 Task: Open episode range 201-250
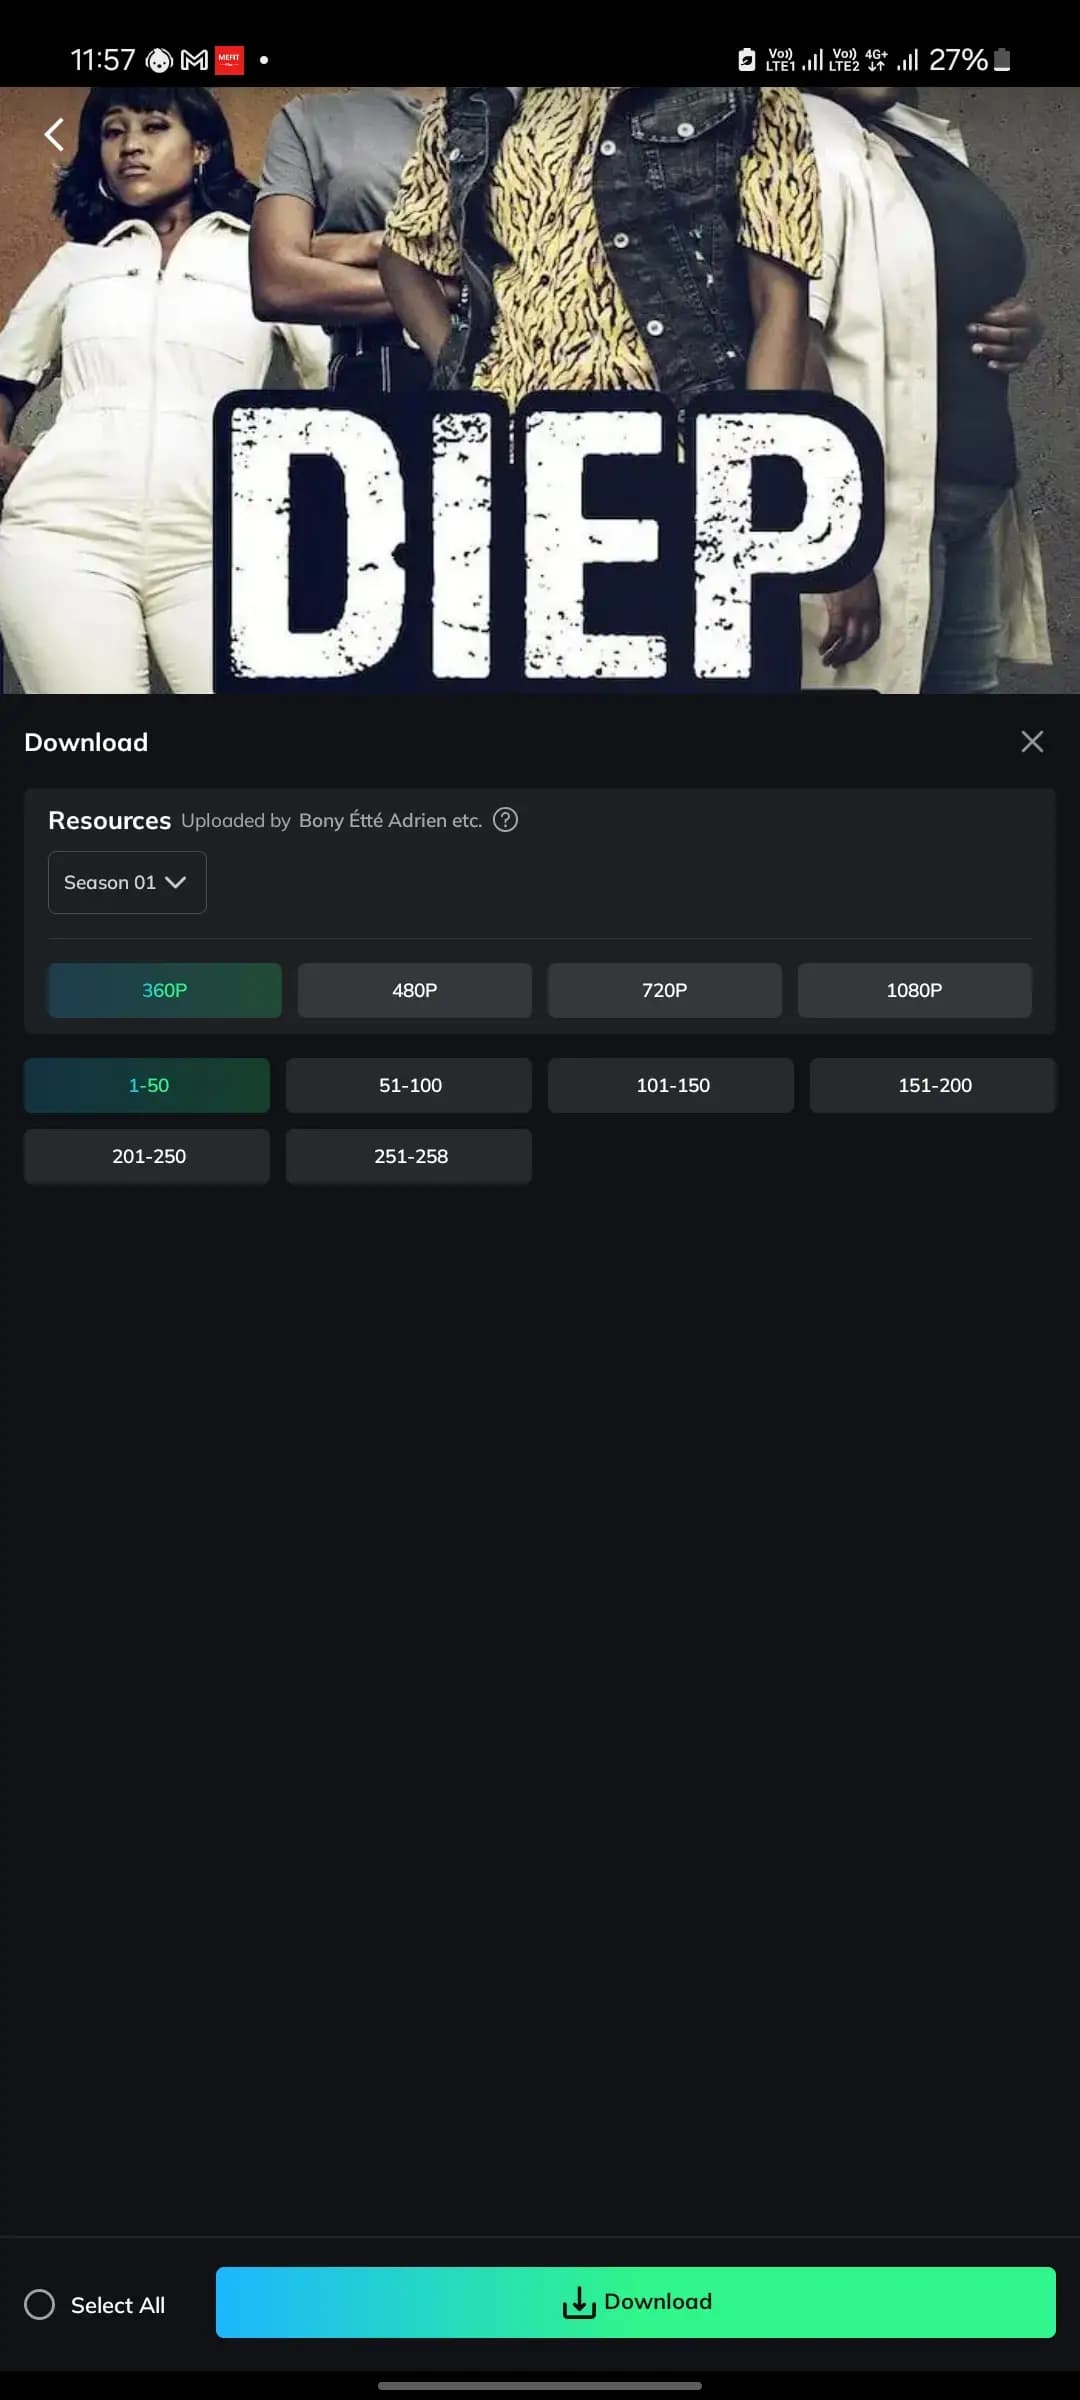(x=147, y=1156)
